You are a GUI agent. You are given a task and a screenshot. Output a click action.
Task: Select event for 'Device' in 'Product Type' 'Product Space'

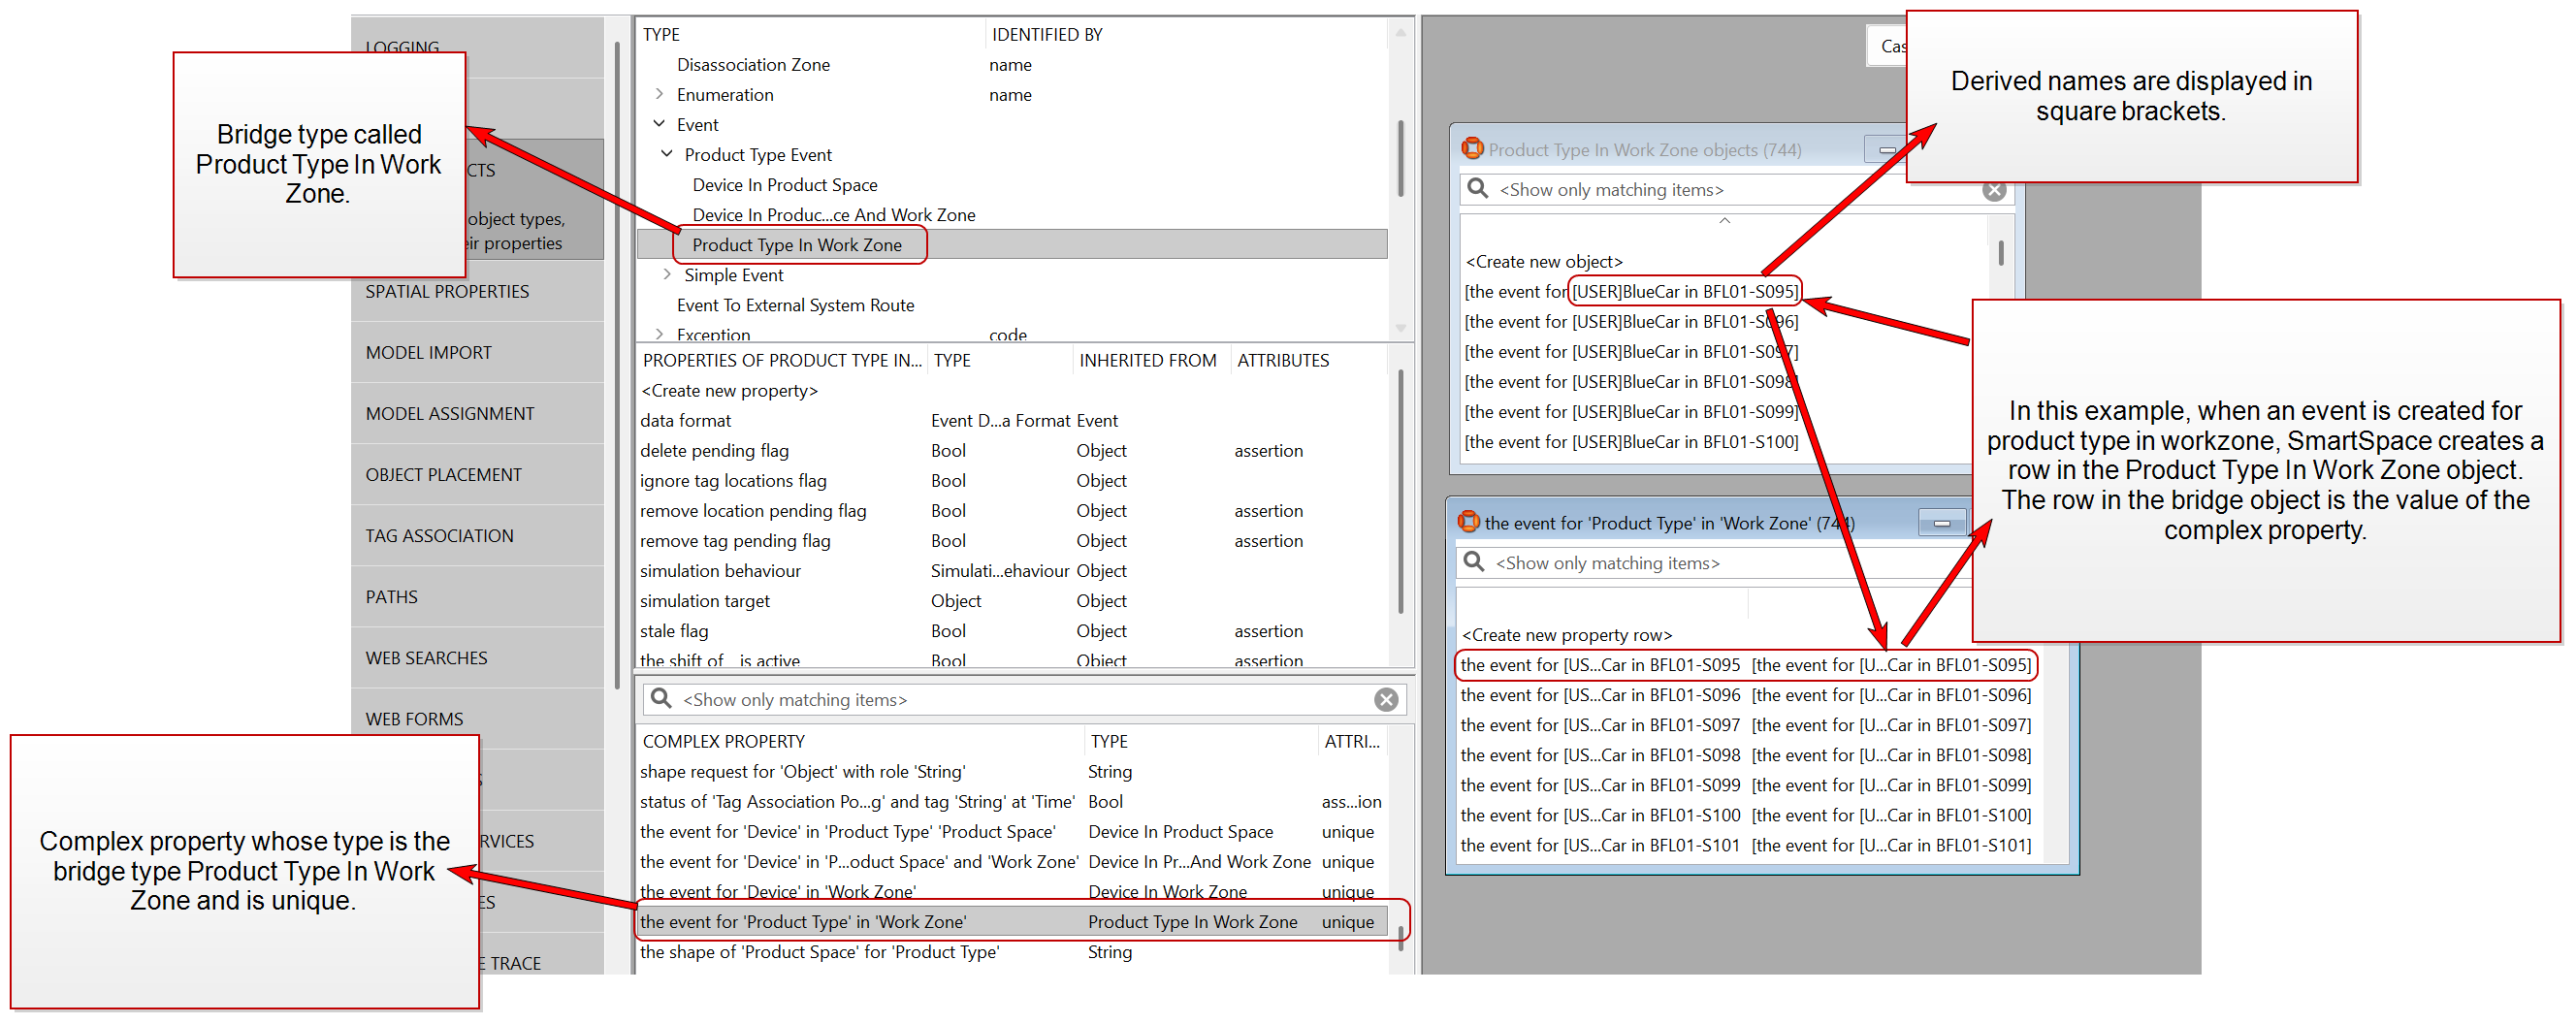pos(1012,831)
